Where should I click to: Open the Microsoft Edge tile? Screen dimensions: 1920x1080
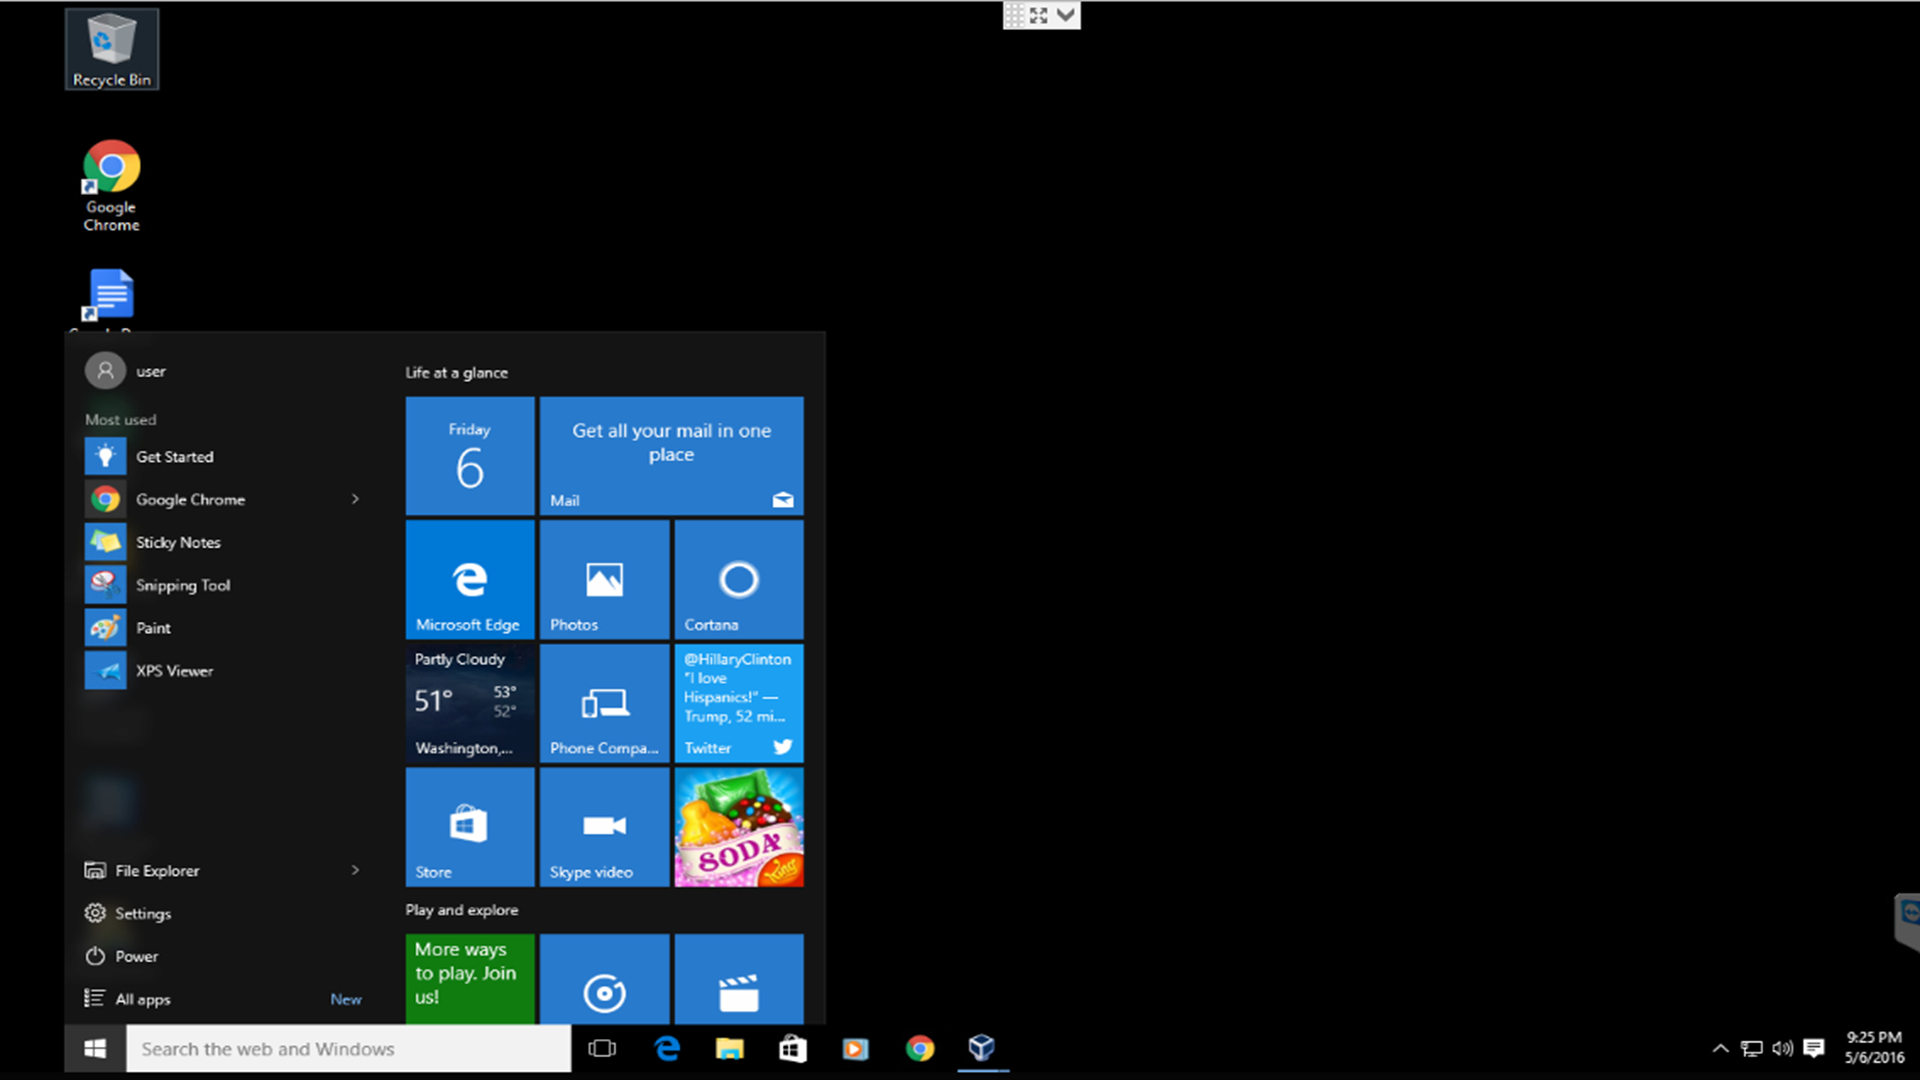tap(469, 580)
